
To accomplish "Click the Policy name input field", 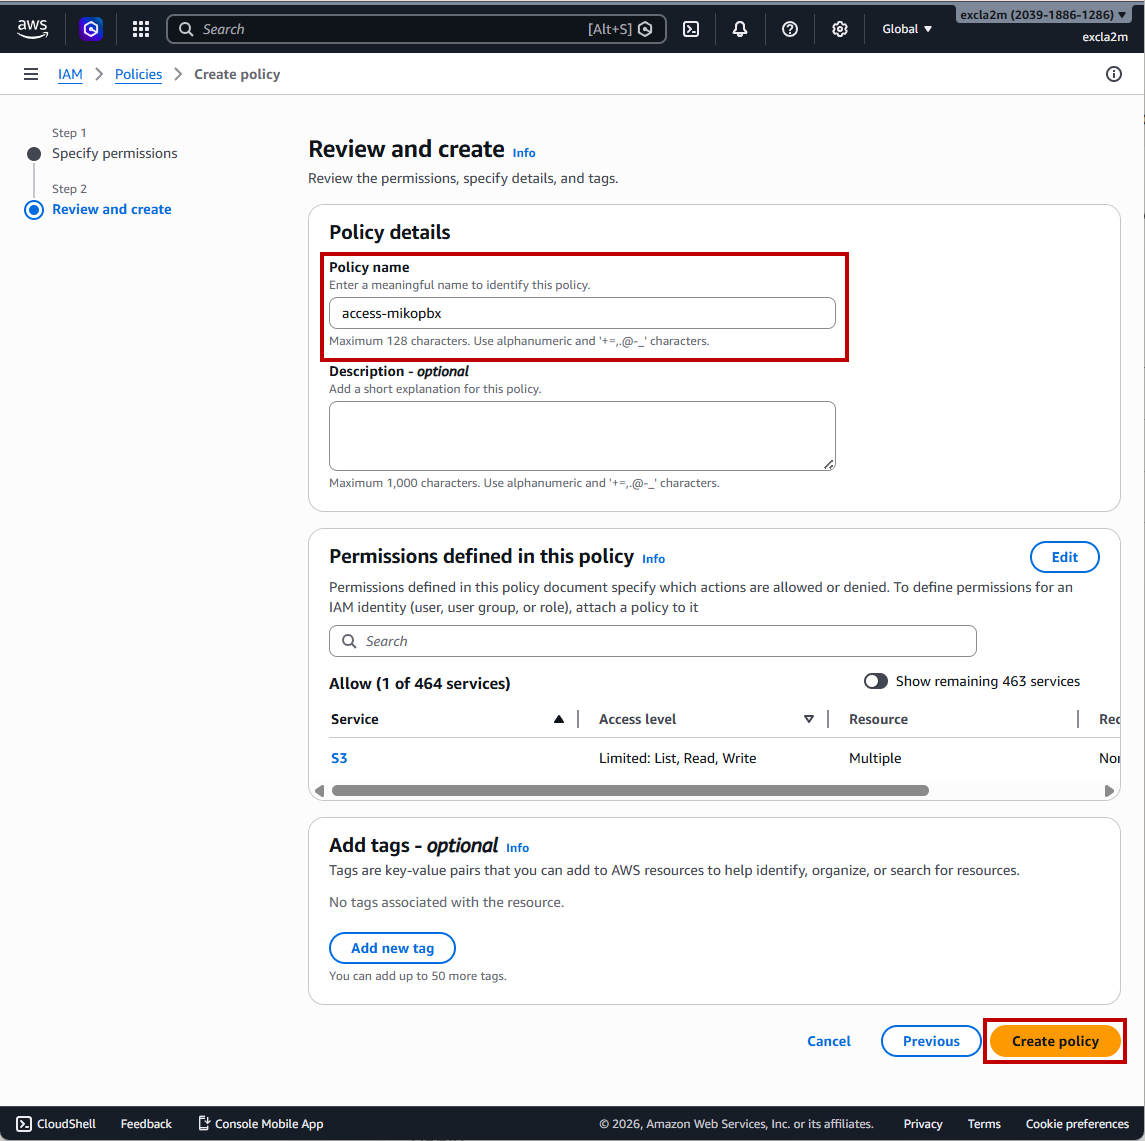I will (582, 313).
